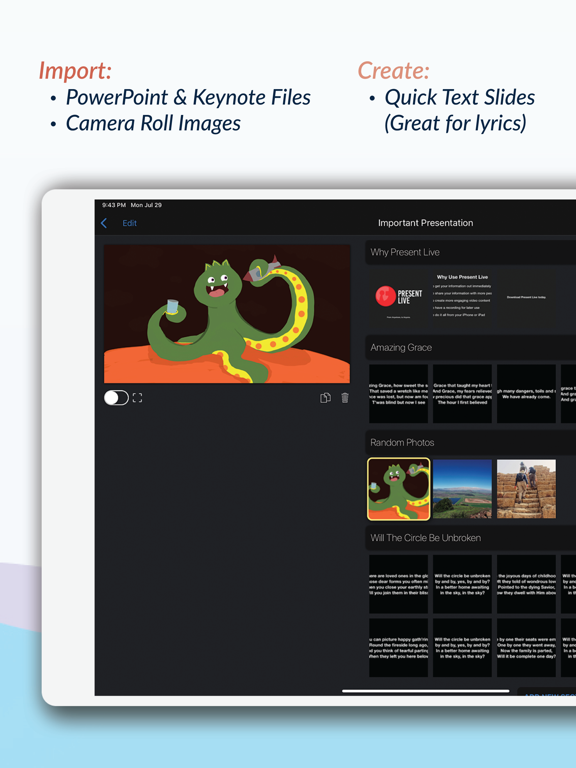Click the 9:43 PM status bar time

114,205
